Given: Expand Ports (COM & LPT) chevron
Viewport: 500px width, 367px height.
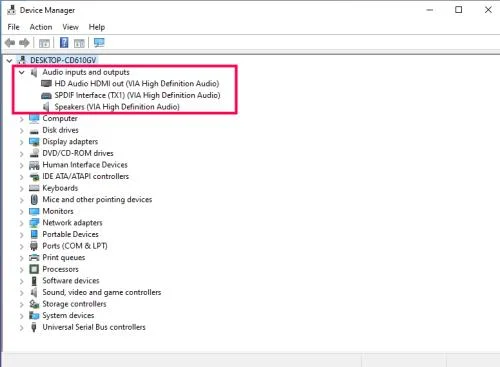Looking at the screenshot, I should point(22,246).
